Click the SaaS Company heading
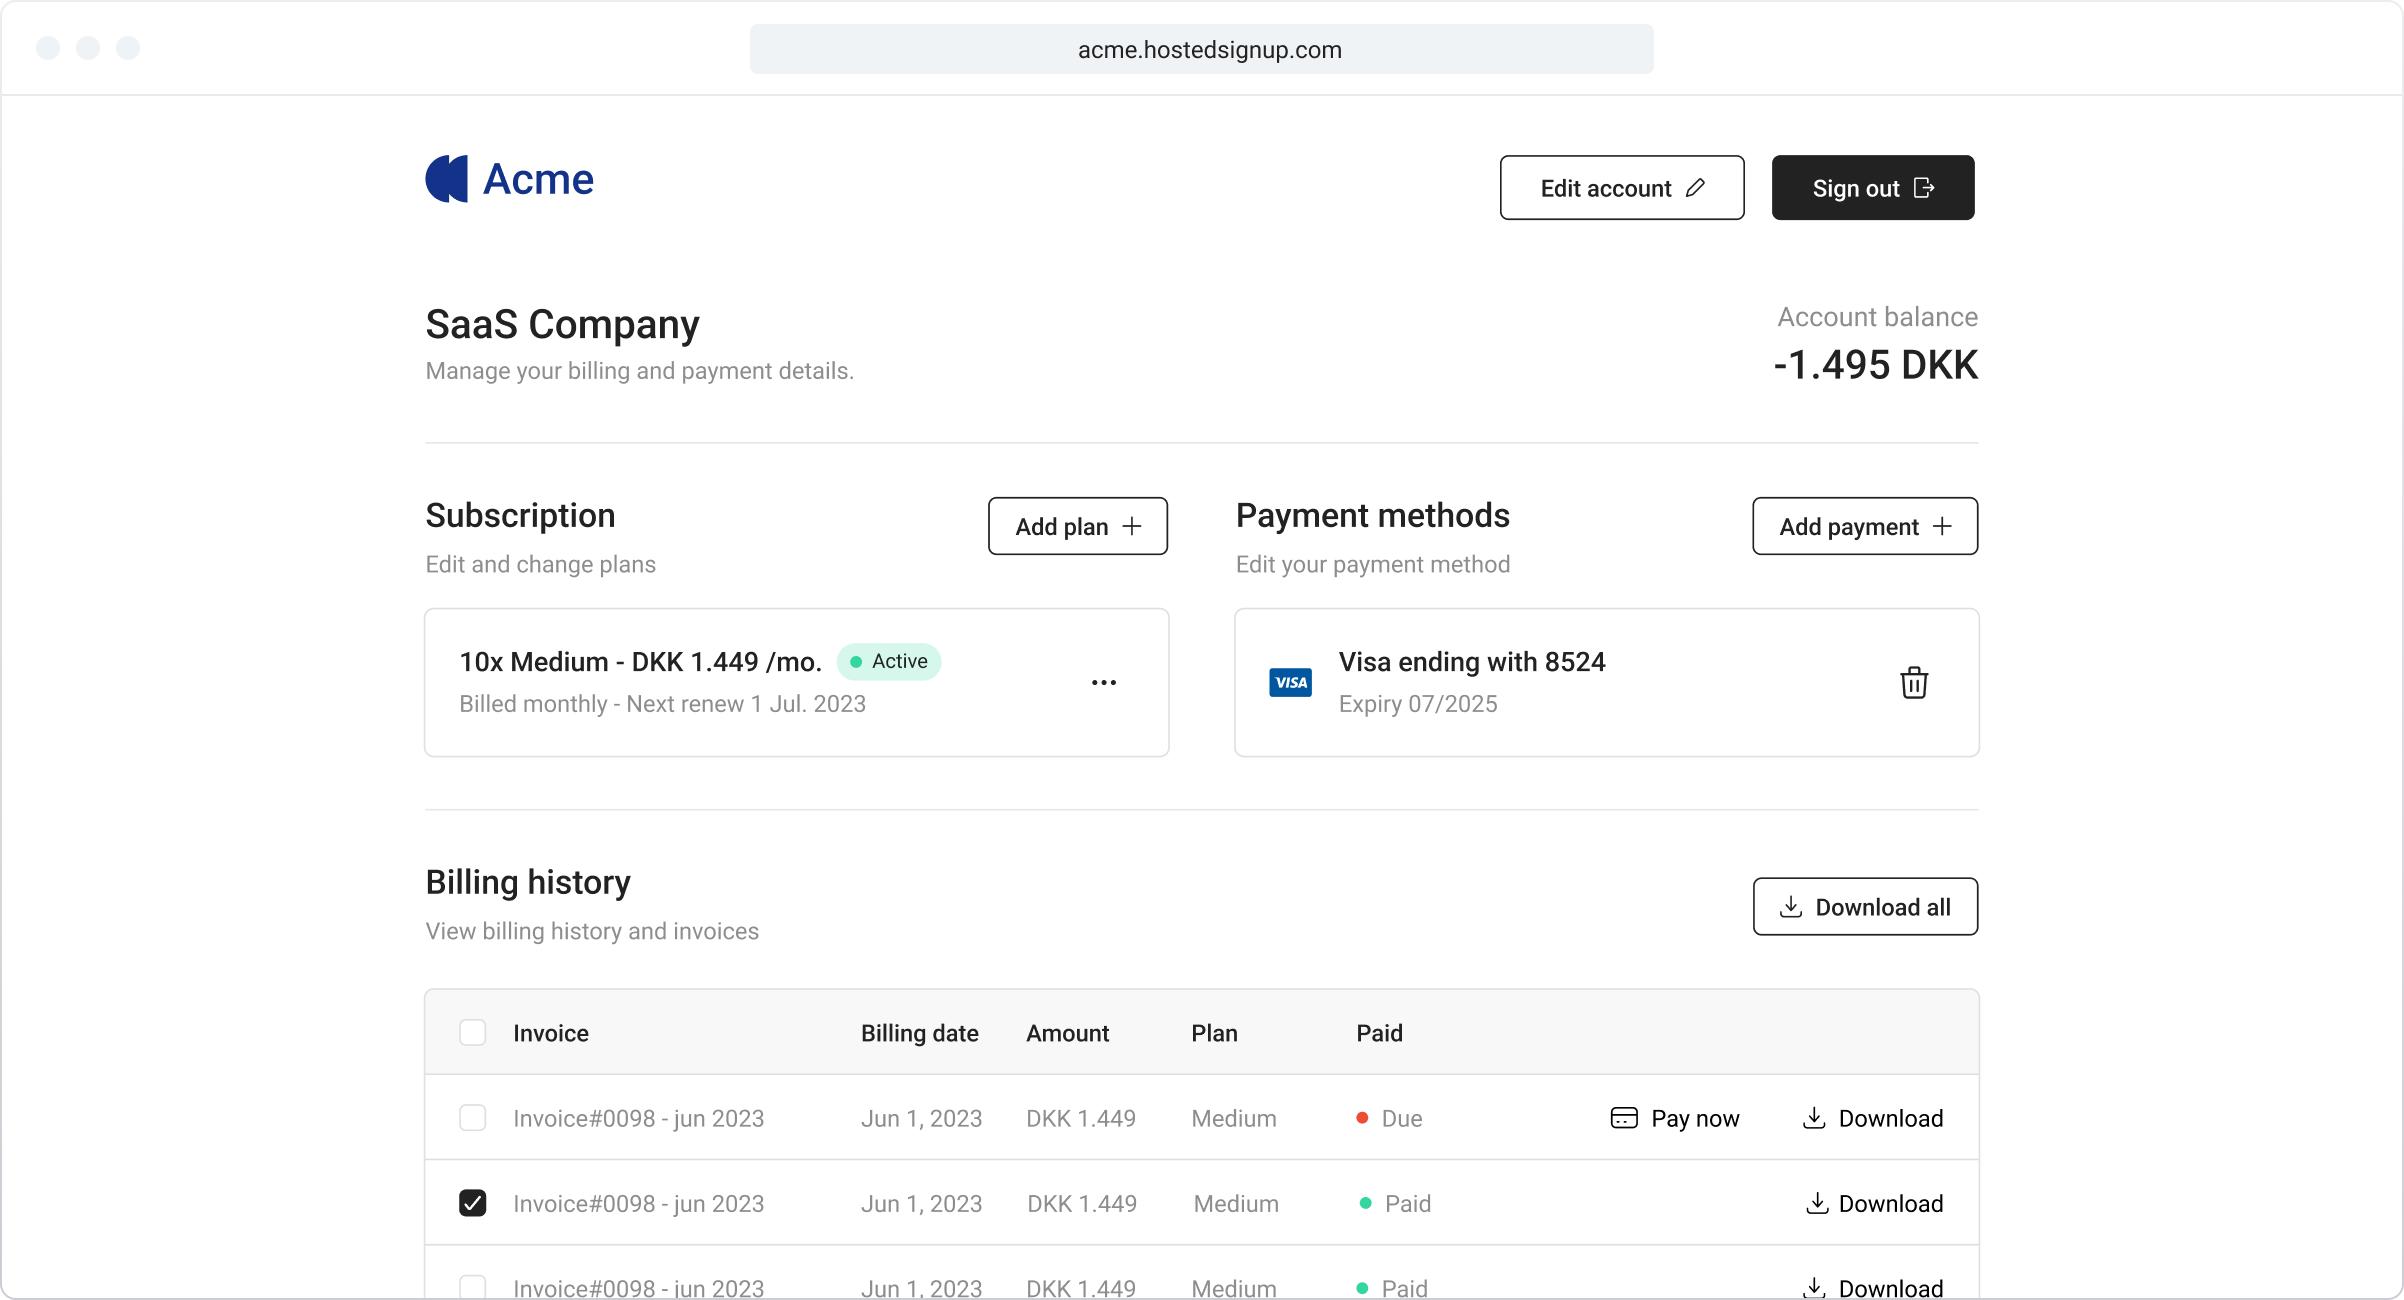 coord(562,325)
